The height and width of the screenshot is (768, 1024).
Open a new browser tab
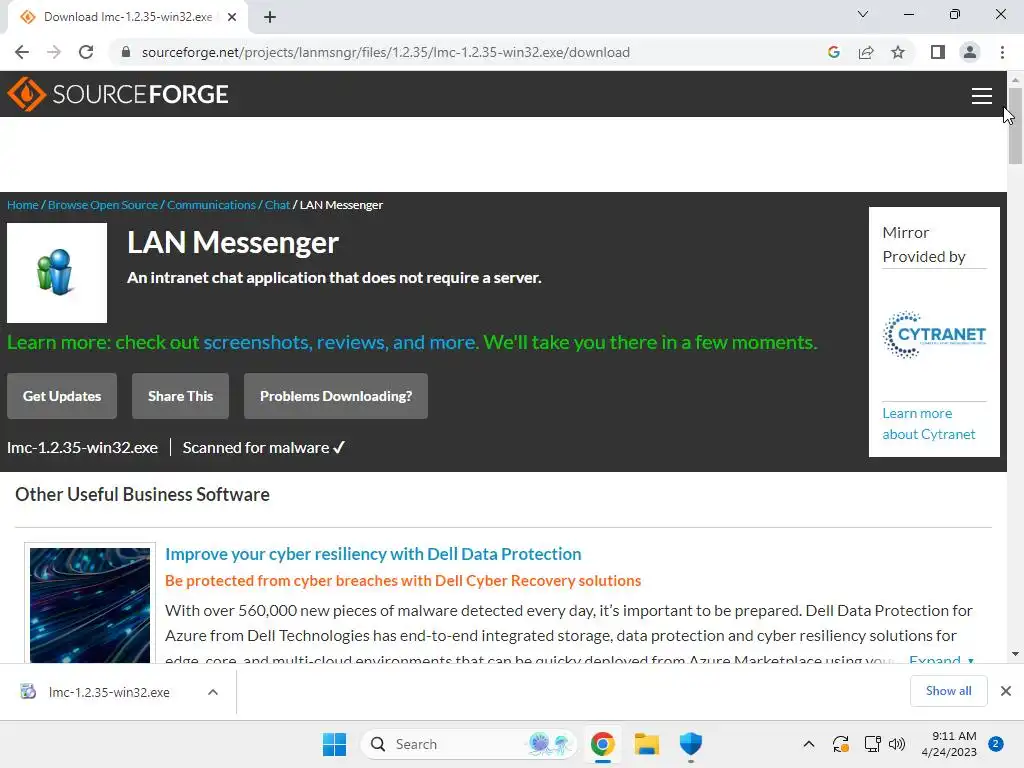click(x=270, y=17)
